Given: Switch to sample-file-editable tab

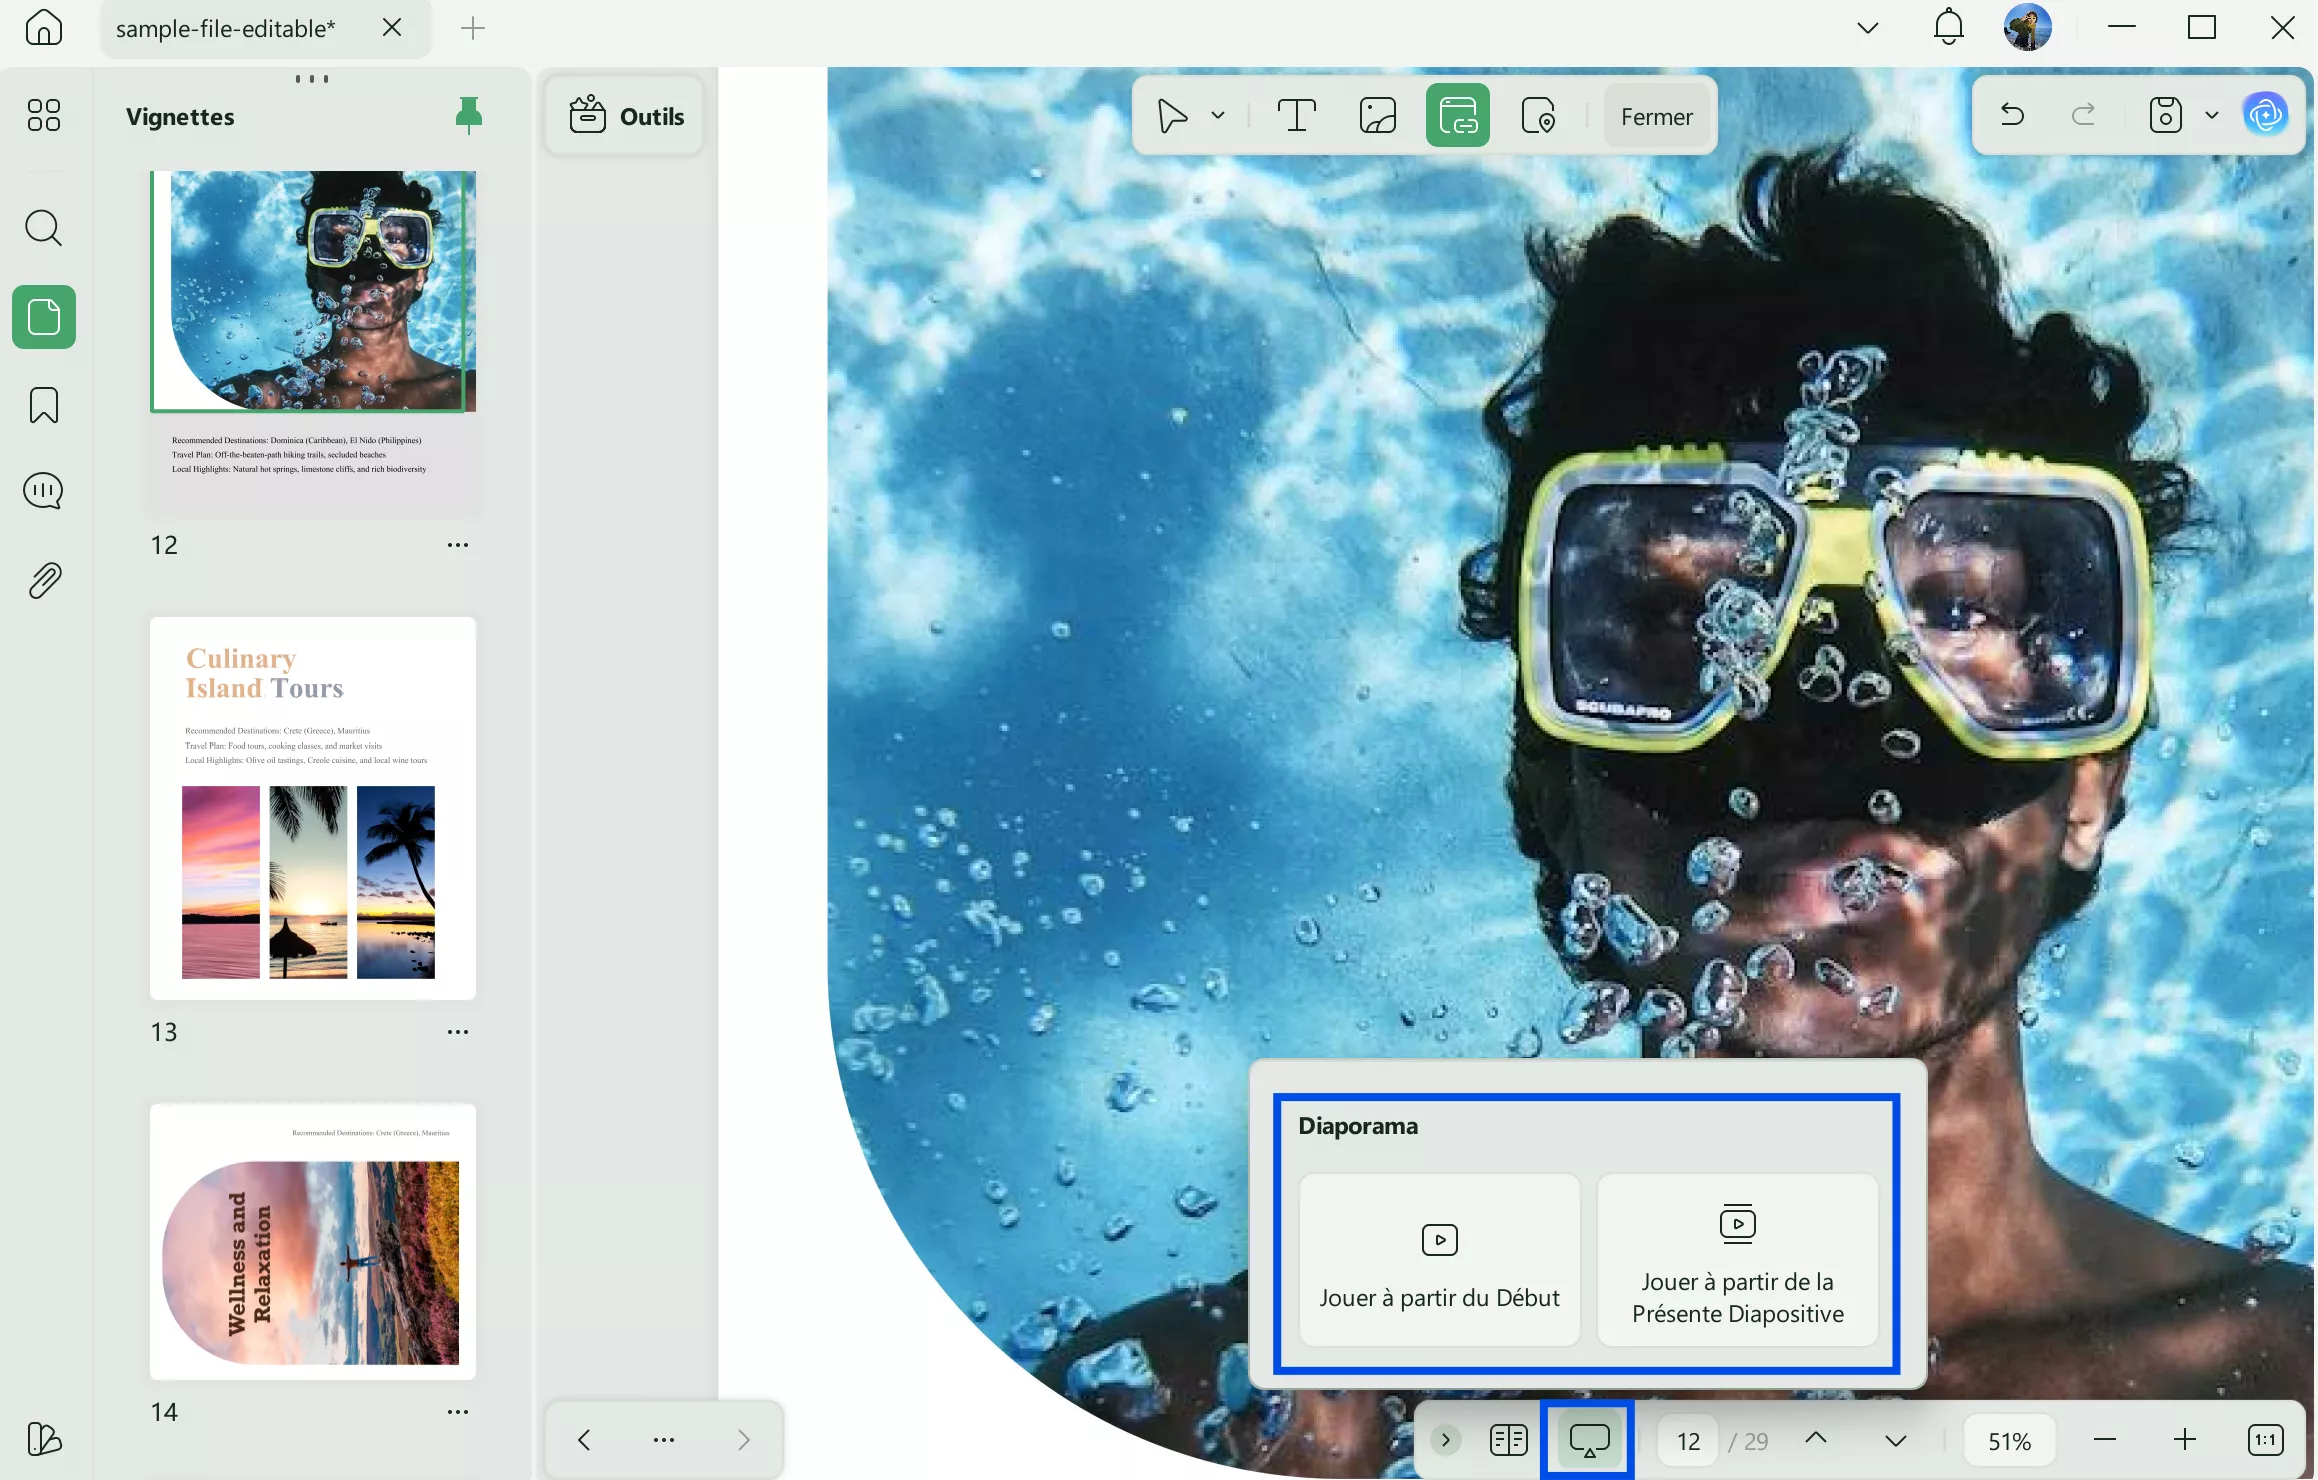Looking at the screenshot, I should [226, 28].
